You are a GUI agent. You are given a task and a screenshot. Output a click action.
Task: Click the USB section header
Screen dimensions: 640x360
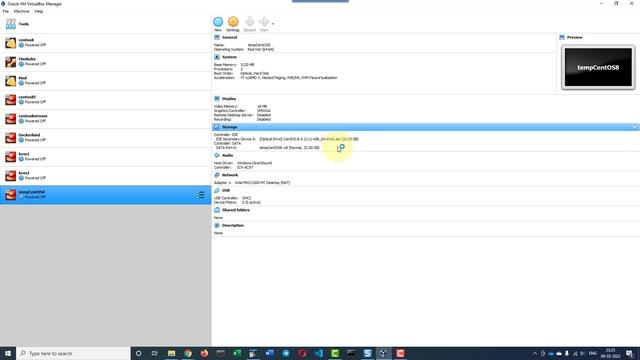coord(226,191)
